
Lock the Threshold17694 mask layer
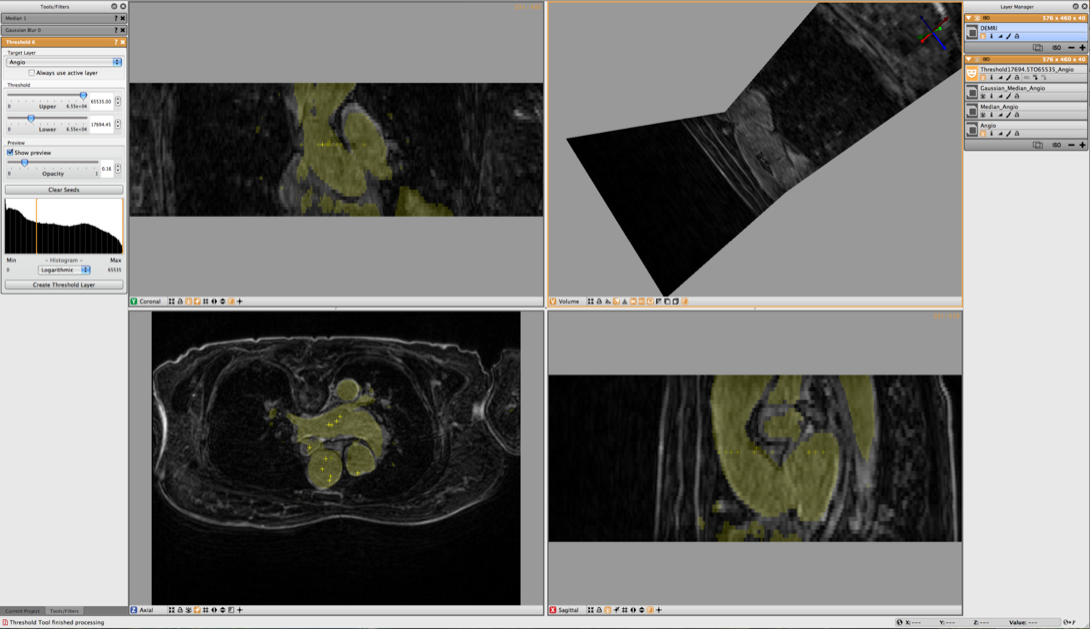pos(1017,78)
